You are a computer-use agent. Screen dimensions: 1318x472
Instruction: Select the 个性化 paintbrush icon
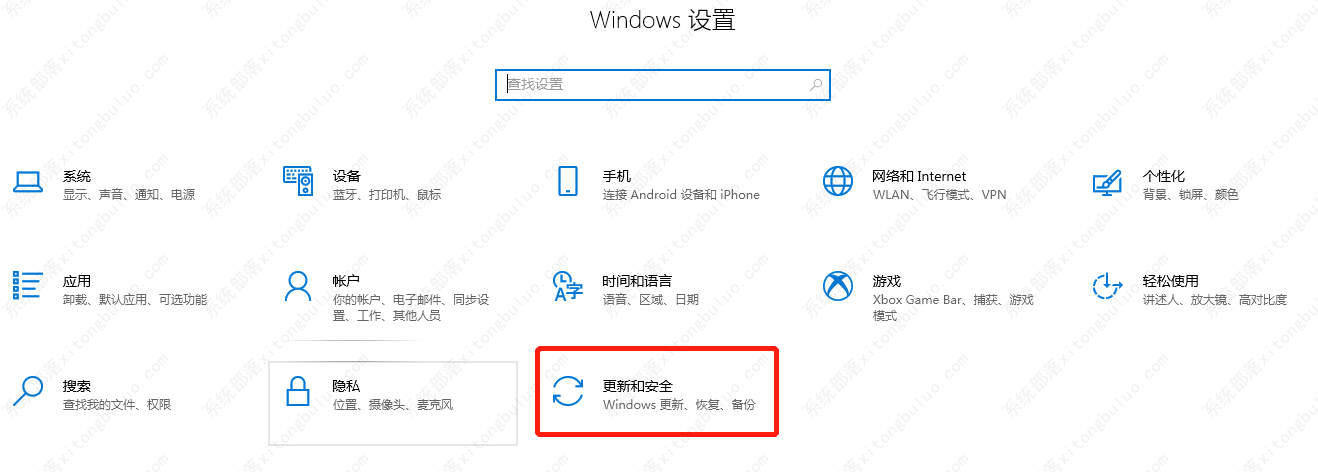1107,182
